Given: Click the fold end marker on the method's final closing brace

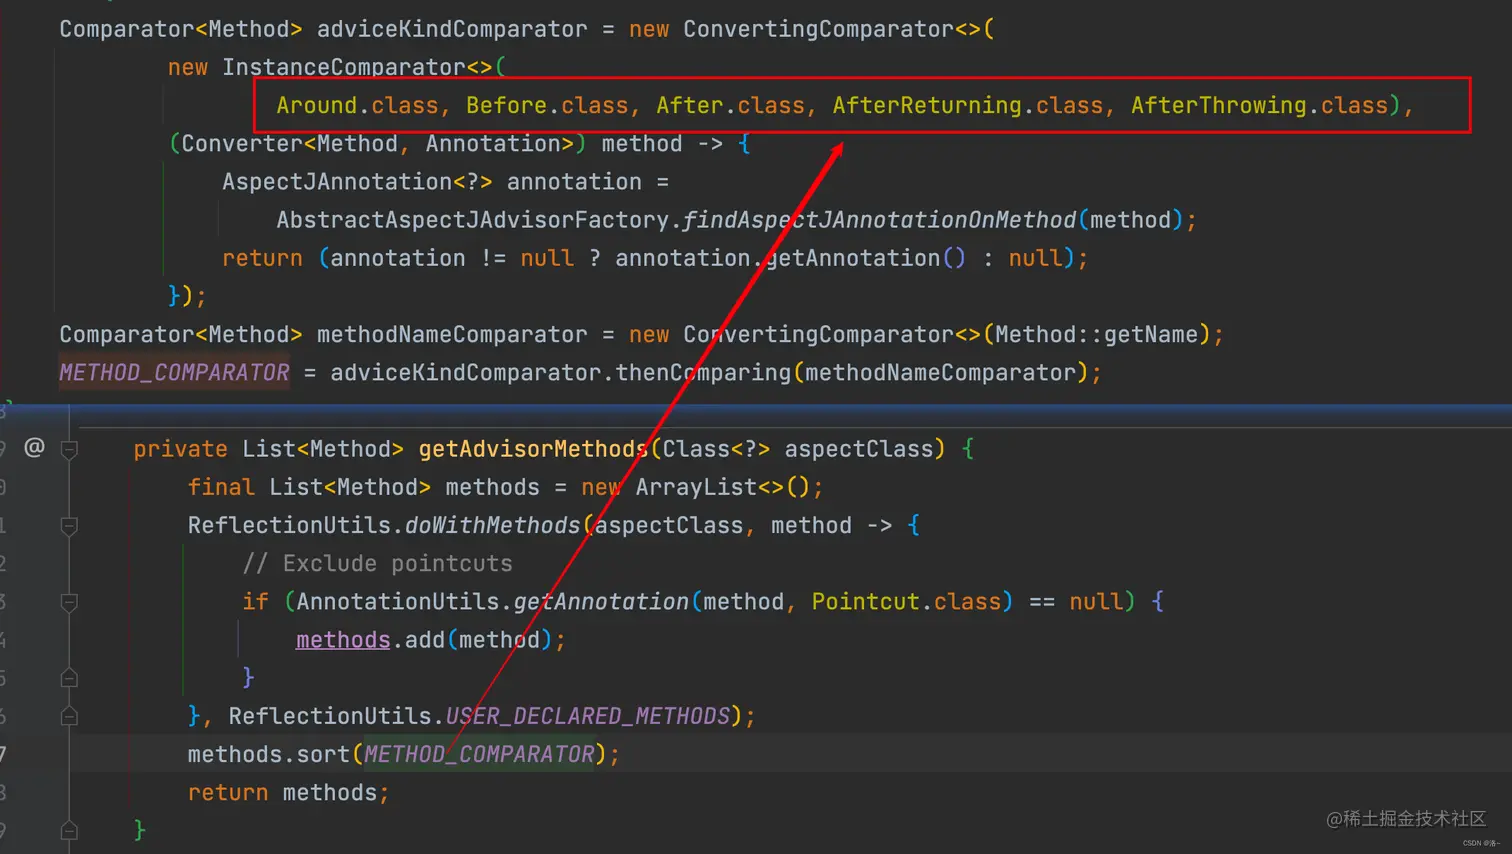Looking at the screenshot, I should pos(69,830).
